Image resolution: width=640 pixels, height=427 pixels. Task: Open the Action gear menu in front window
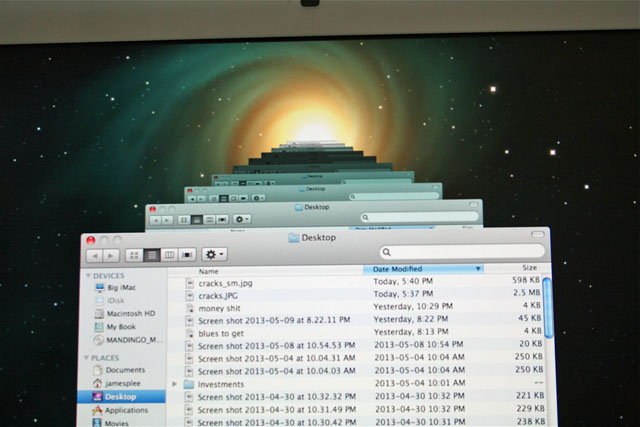click(x=215, y=255)
